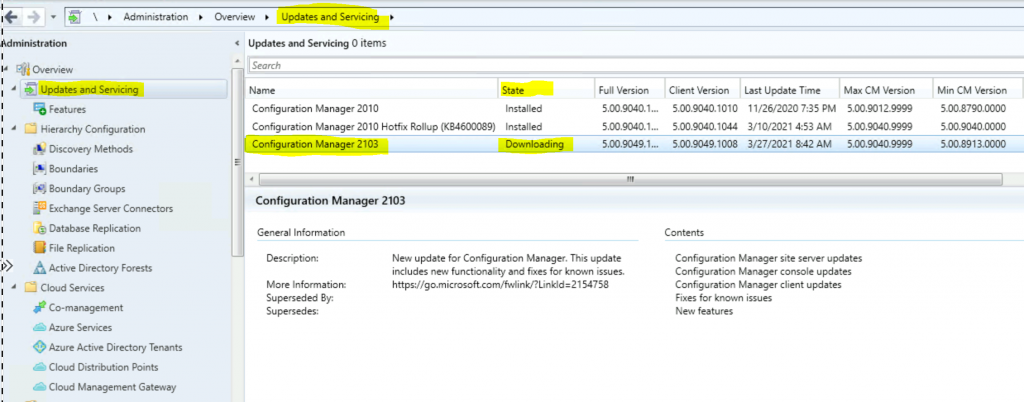1024x402 pixels.
Task: Sort the list by Name column header
Action: coord(372,90)
